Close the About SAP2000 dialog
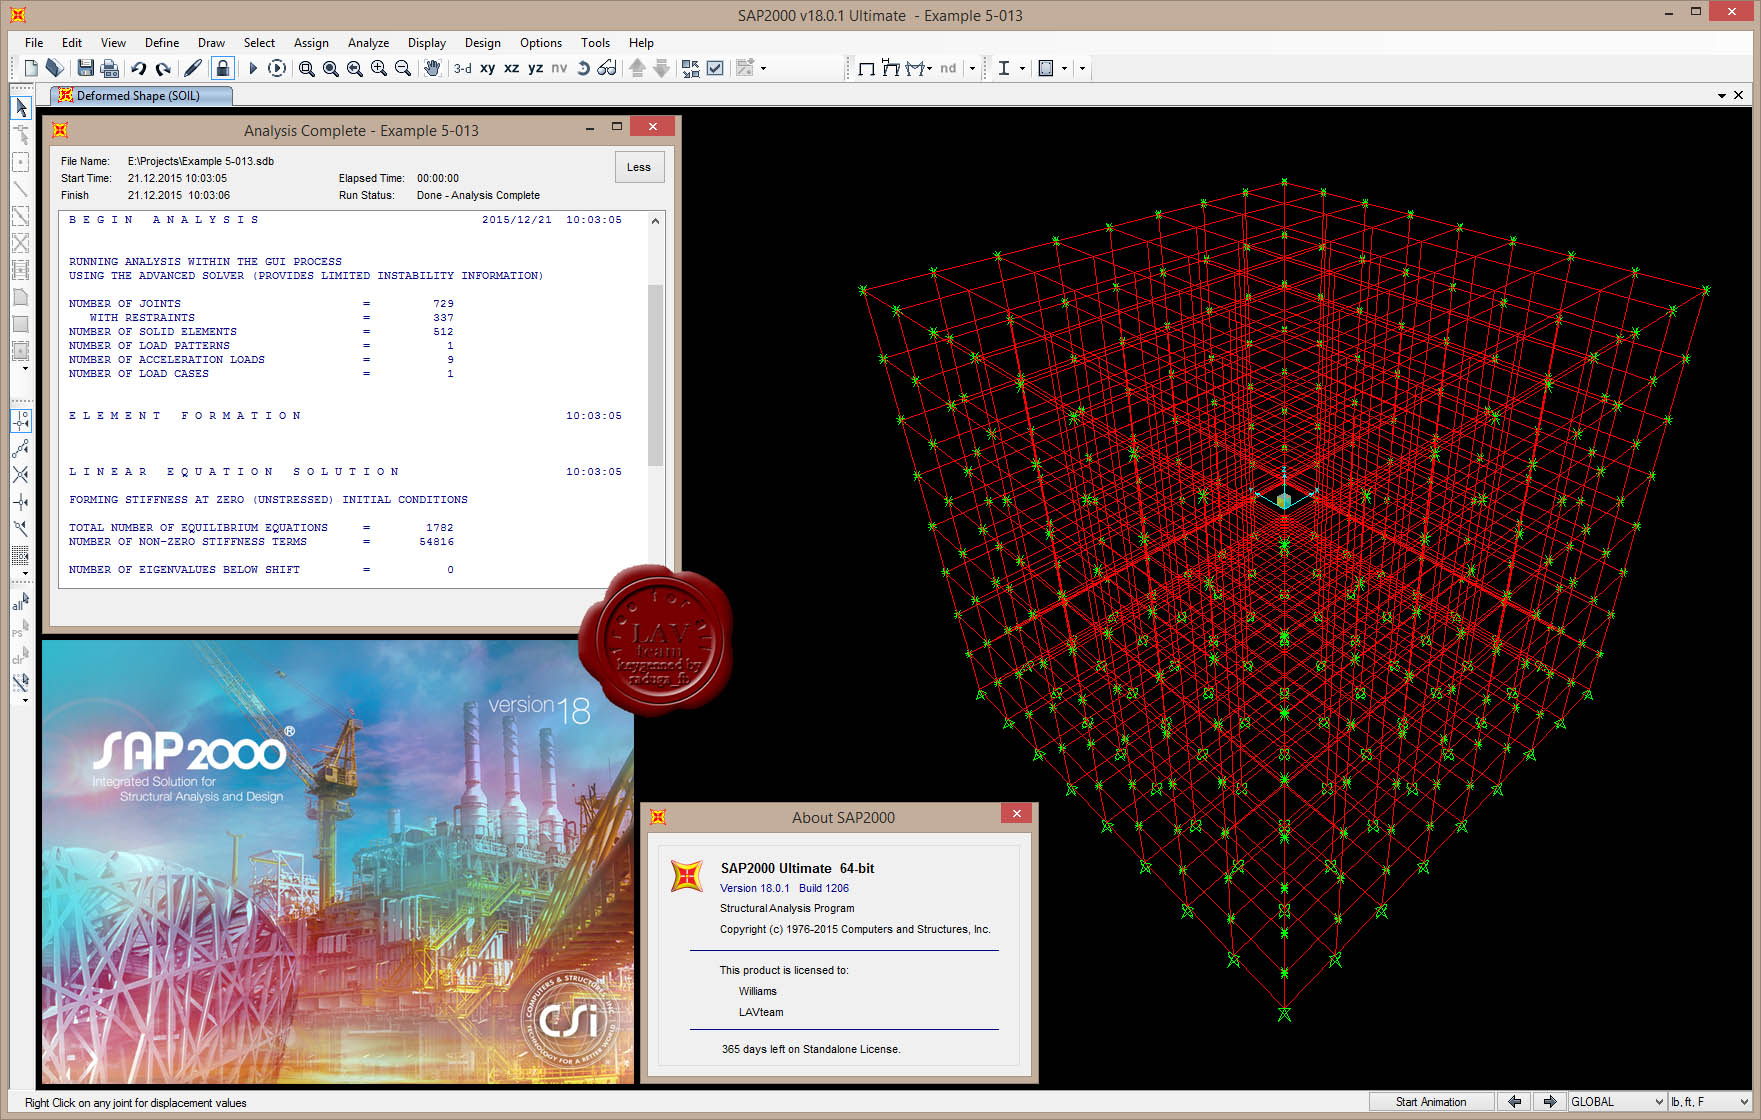 click(x=1017, y=814)
